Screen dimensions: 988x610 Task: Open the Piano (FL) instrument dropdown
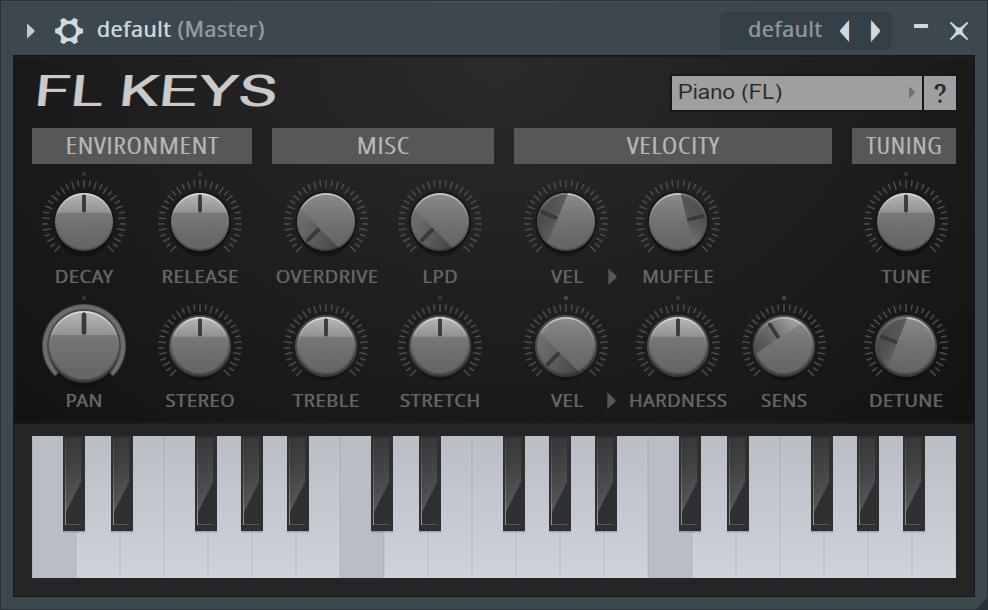[x=796, y=93]
